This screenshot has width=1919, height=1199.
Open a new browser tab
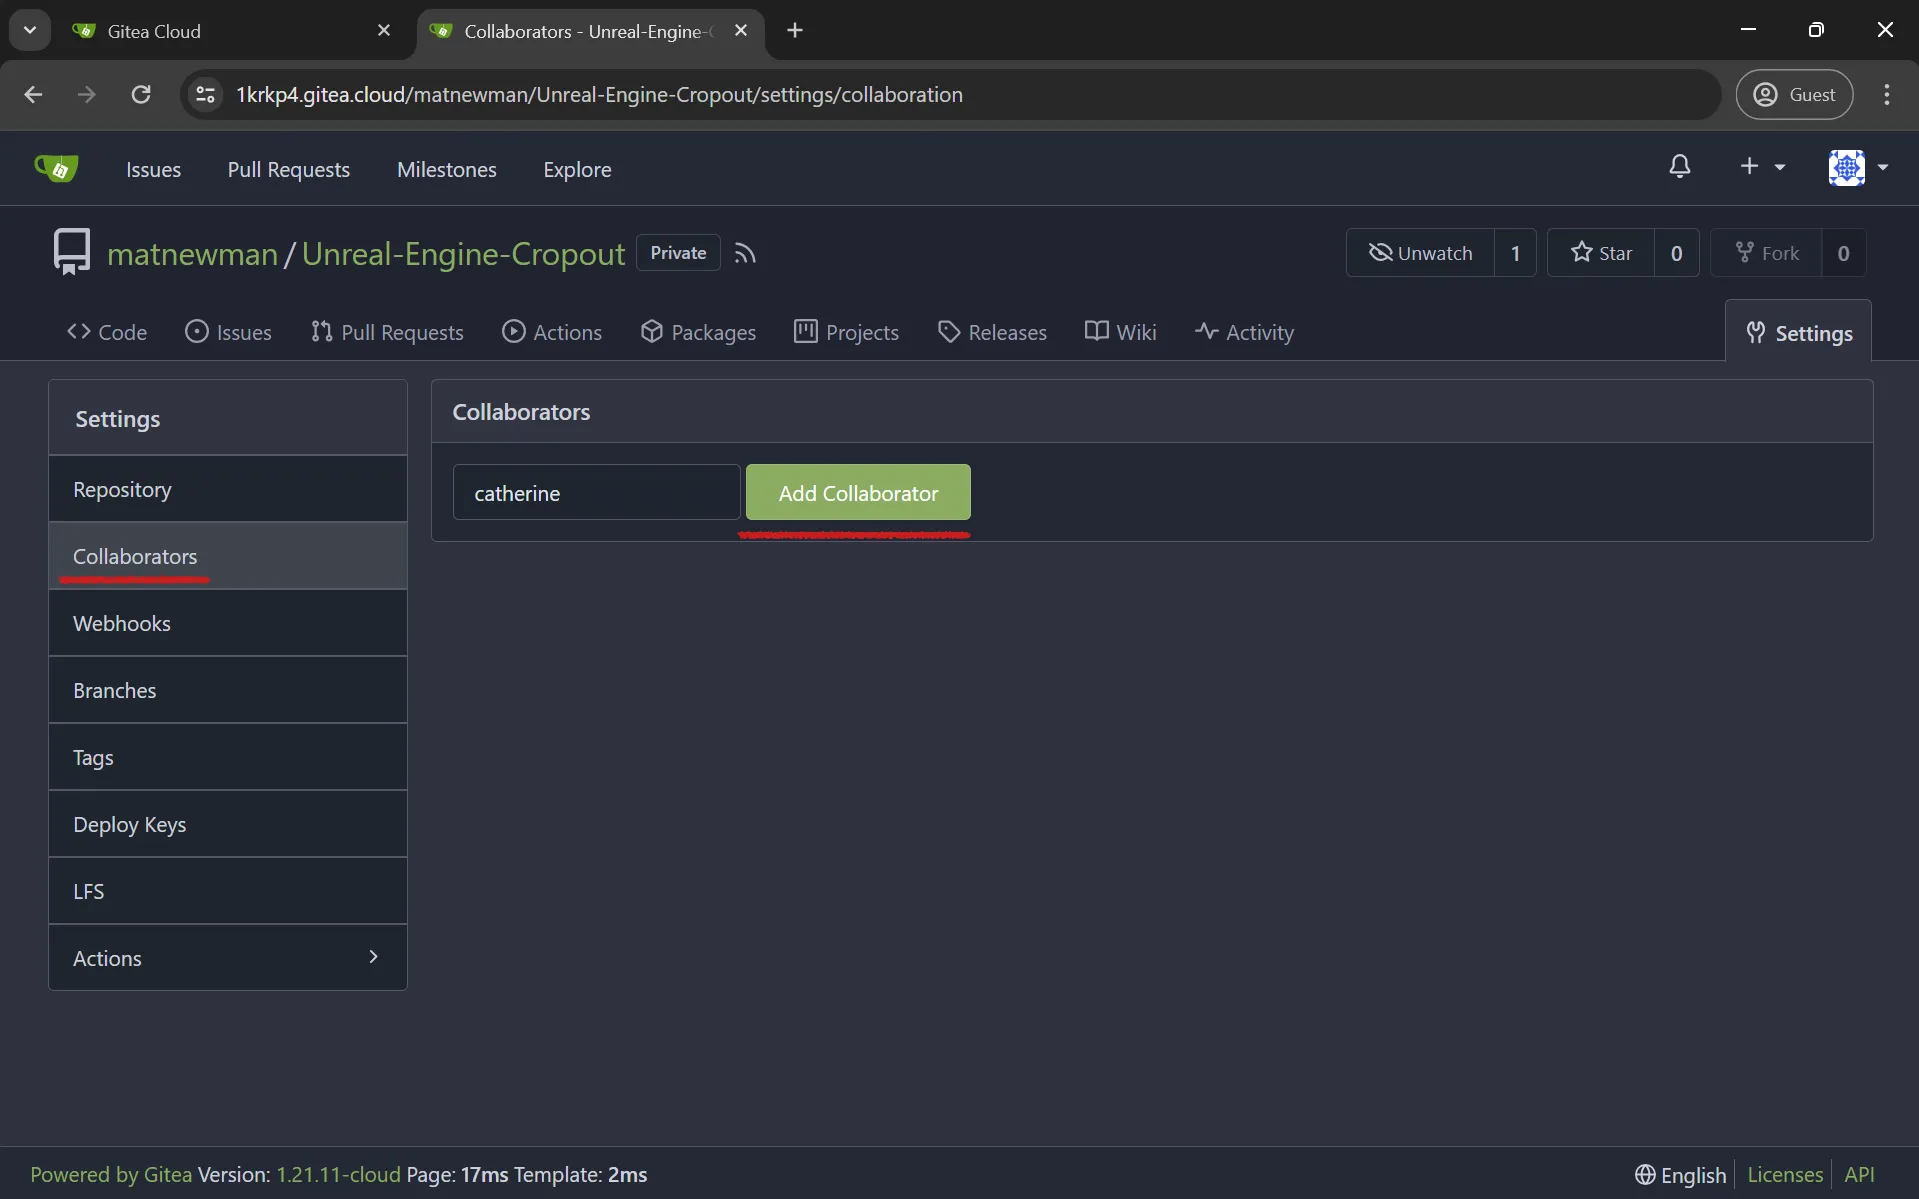[795, 30]
